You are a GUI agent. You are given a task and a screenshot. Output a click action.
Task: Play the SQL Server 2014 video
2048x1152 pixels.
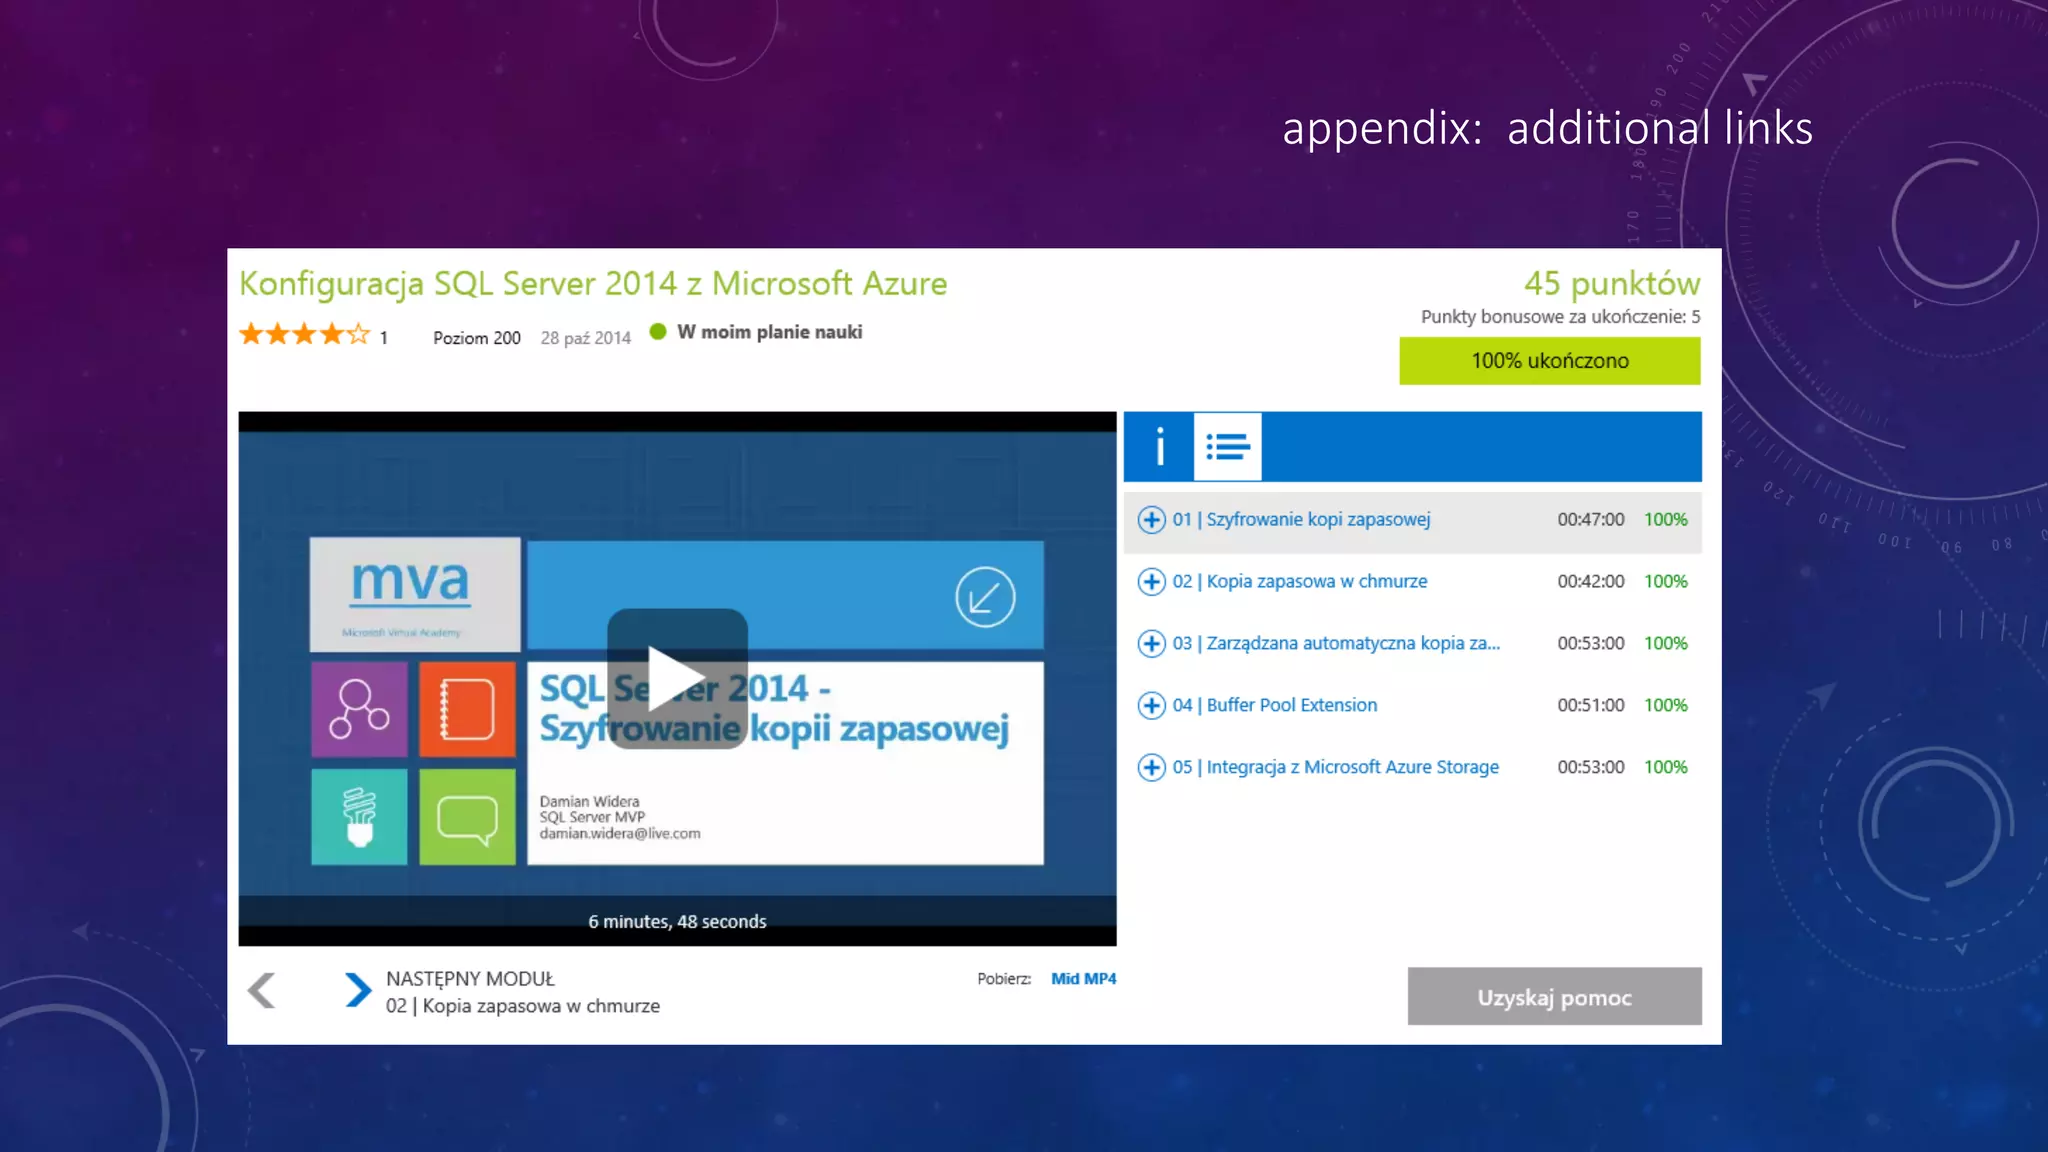677,678
